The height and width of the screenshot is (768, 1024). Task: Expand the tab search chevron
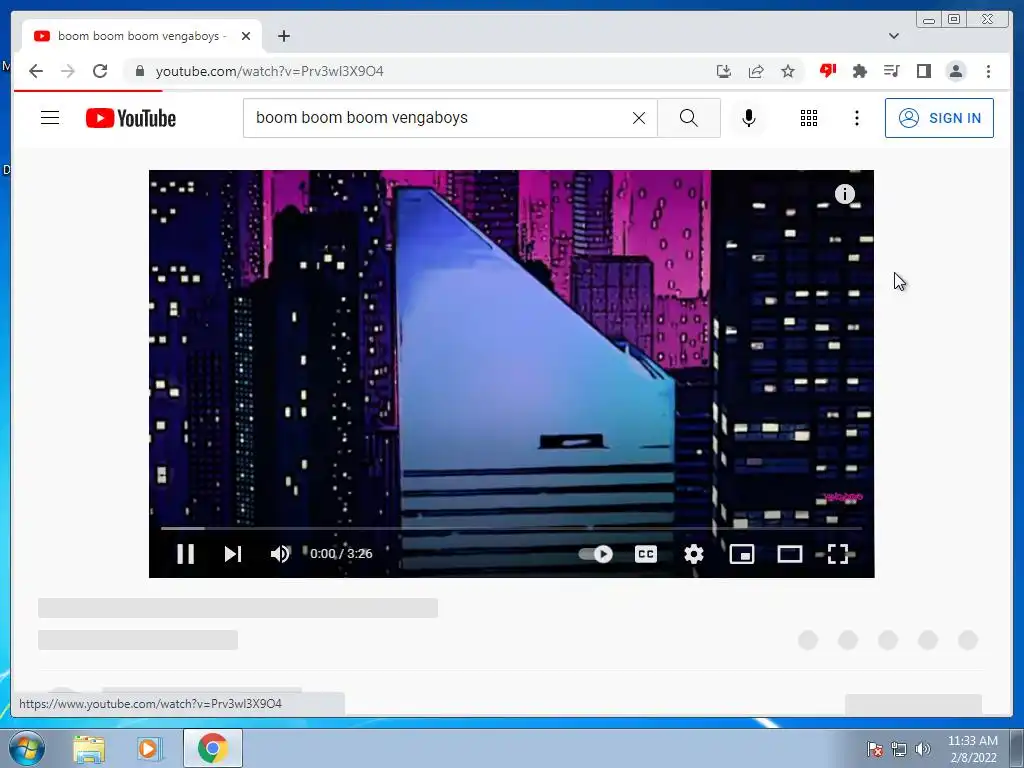click(894, 36)
